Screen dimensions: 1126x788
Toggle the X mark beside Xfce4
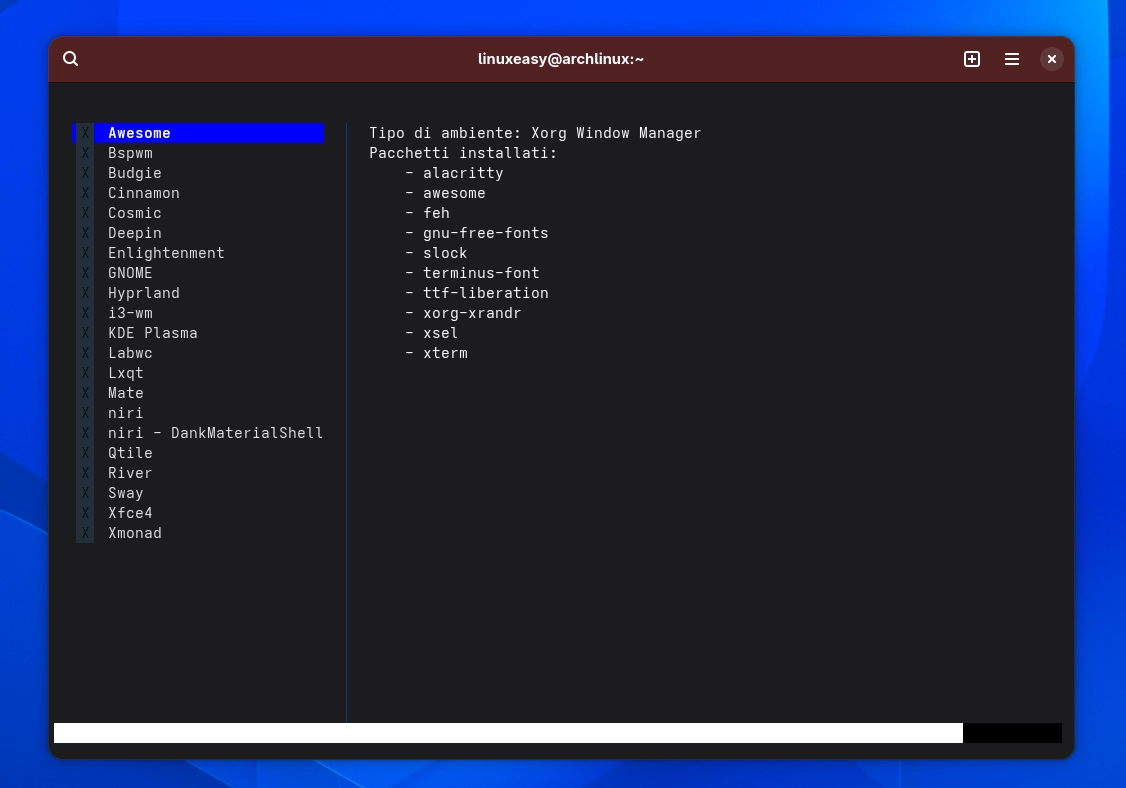point(85,513)
